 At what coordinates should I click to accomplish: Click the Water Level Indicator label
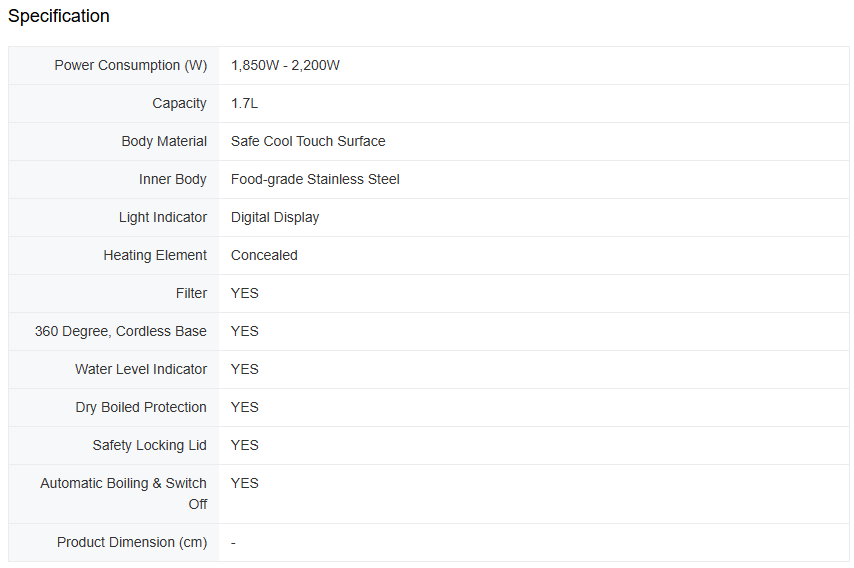pos(141,369)
